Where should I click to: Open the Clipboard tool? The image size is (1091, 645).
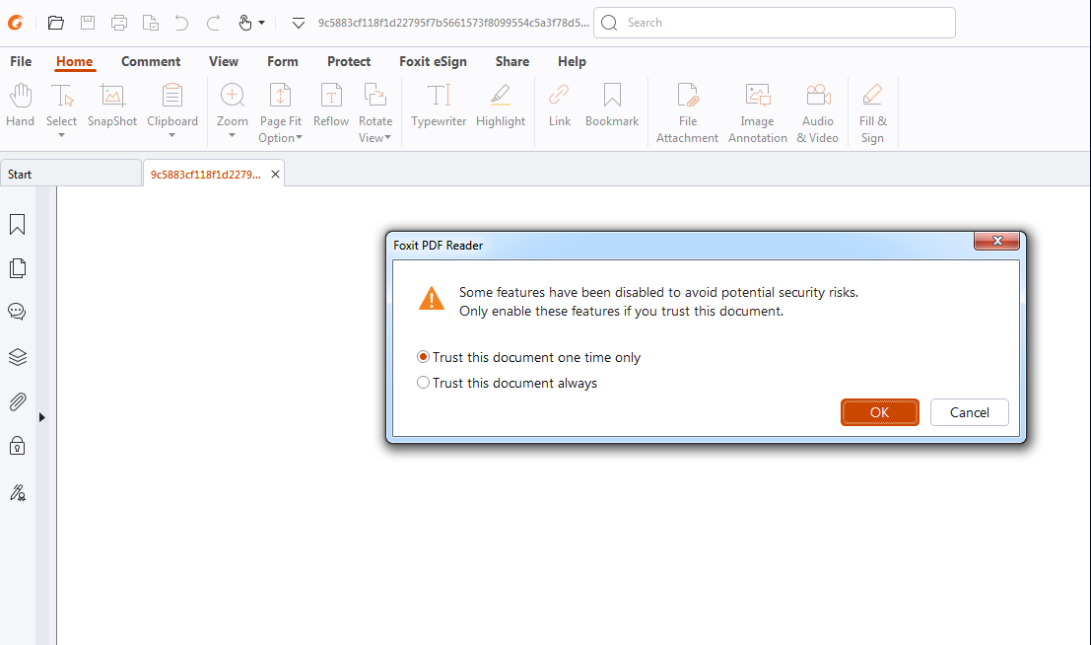tap(172, 105)
